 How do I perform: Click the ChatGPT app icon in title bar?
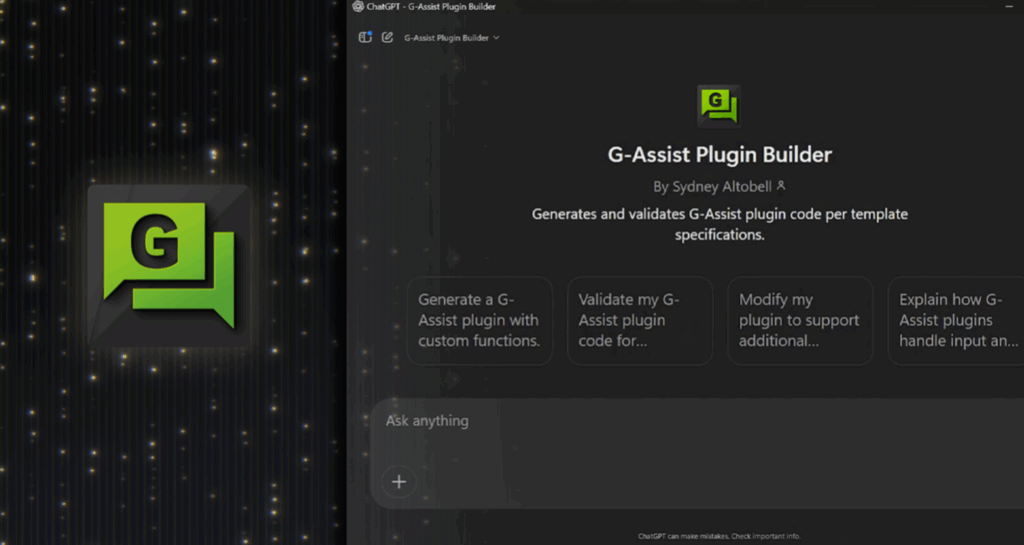358,7
